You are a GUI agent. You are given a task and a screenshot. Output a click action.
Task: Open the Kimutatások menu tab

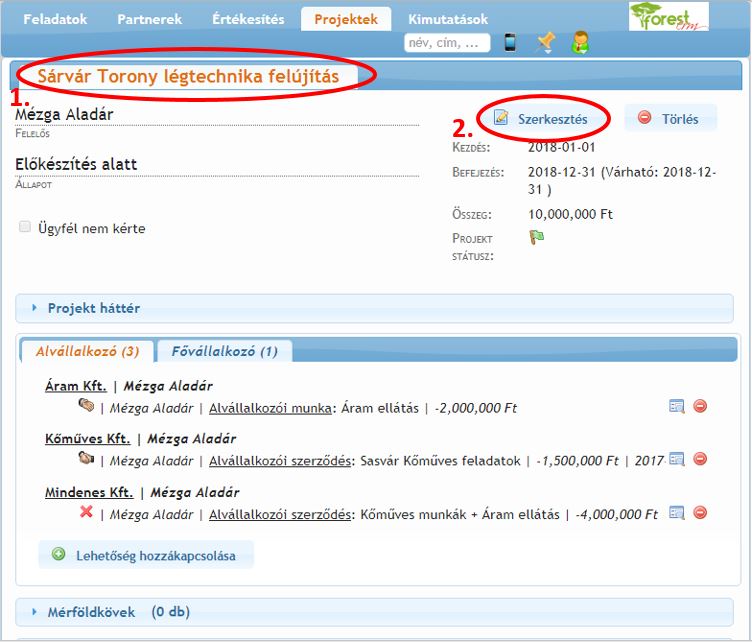coord(448,19)
